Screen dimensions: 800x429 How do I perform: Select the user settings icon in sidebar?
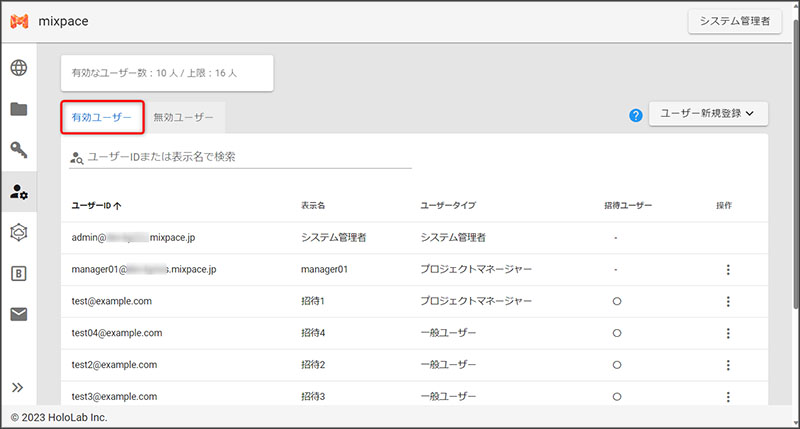(19, 191)
